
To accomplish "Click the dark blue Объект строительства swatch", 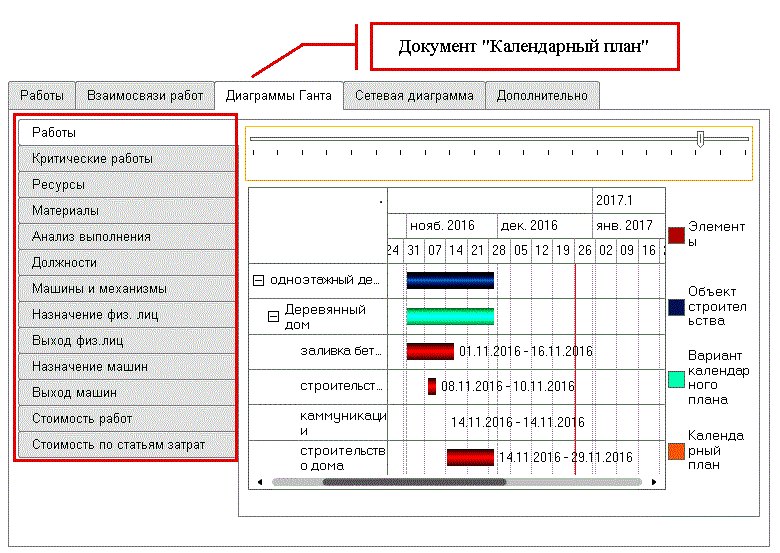I will point(676,307).
